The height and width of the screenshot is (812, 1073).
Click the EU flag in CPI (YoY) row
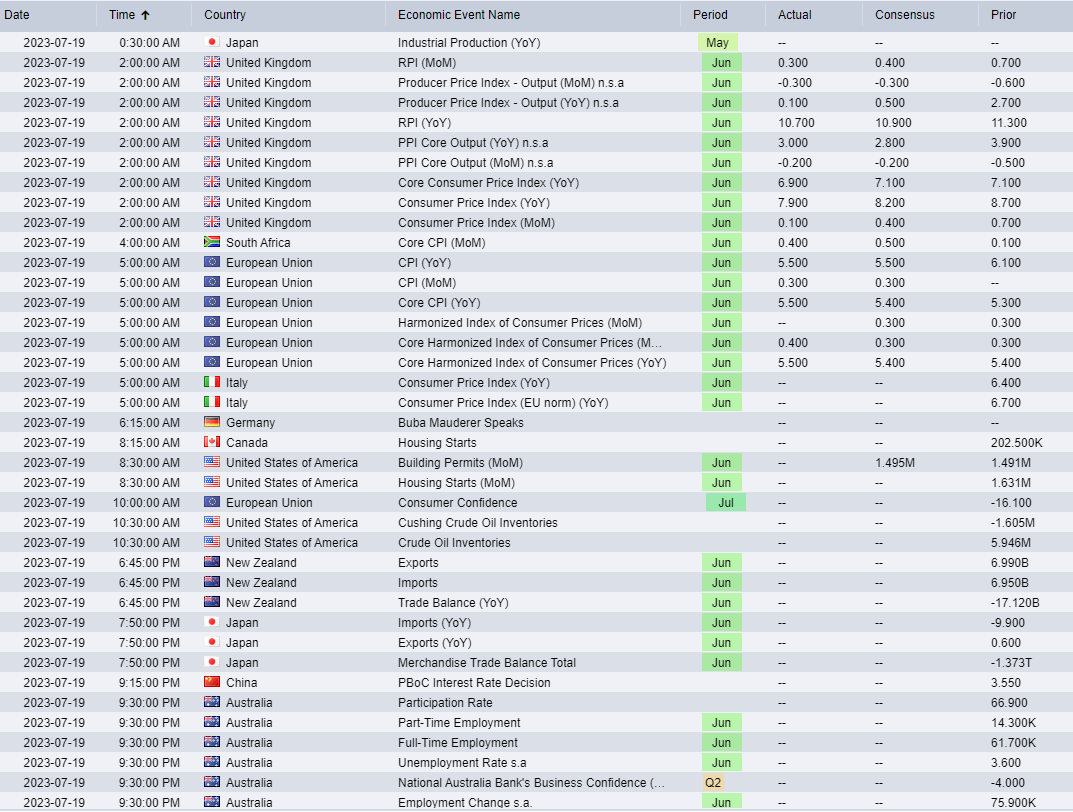point(212,262)
